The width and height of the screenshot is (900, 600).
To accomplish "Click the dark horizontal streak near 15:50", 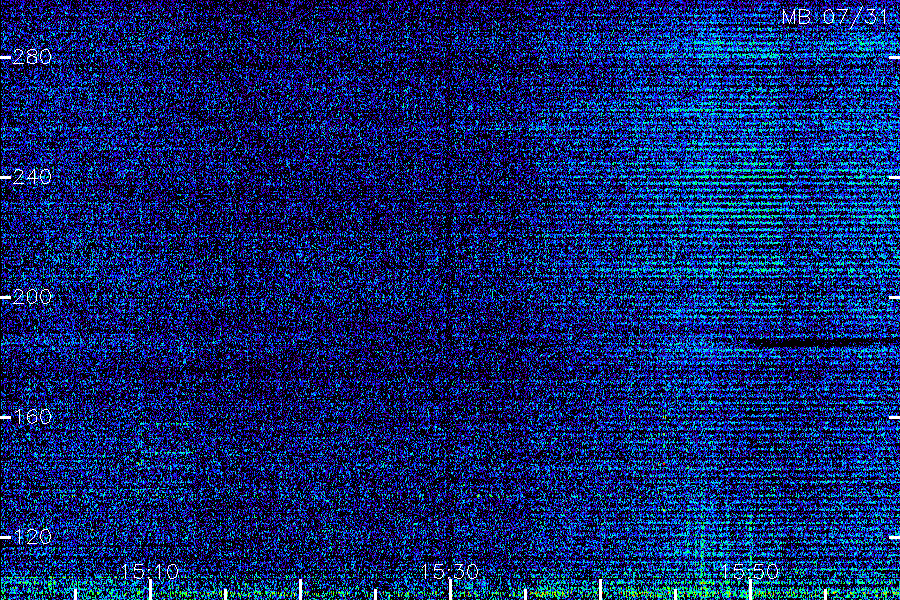I will 824,343.
